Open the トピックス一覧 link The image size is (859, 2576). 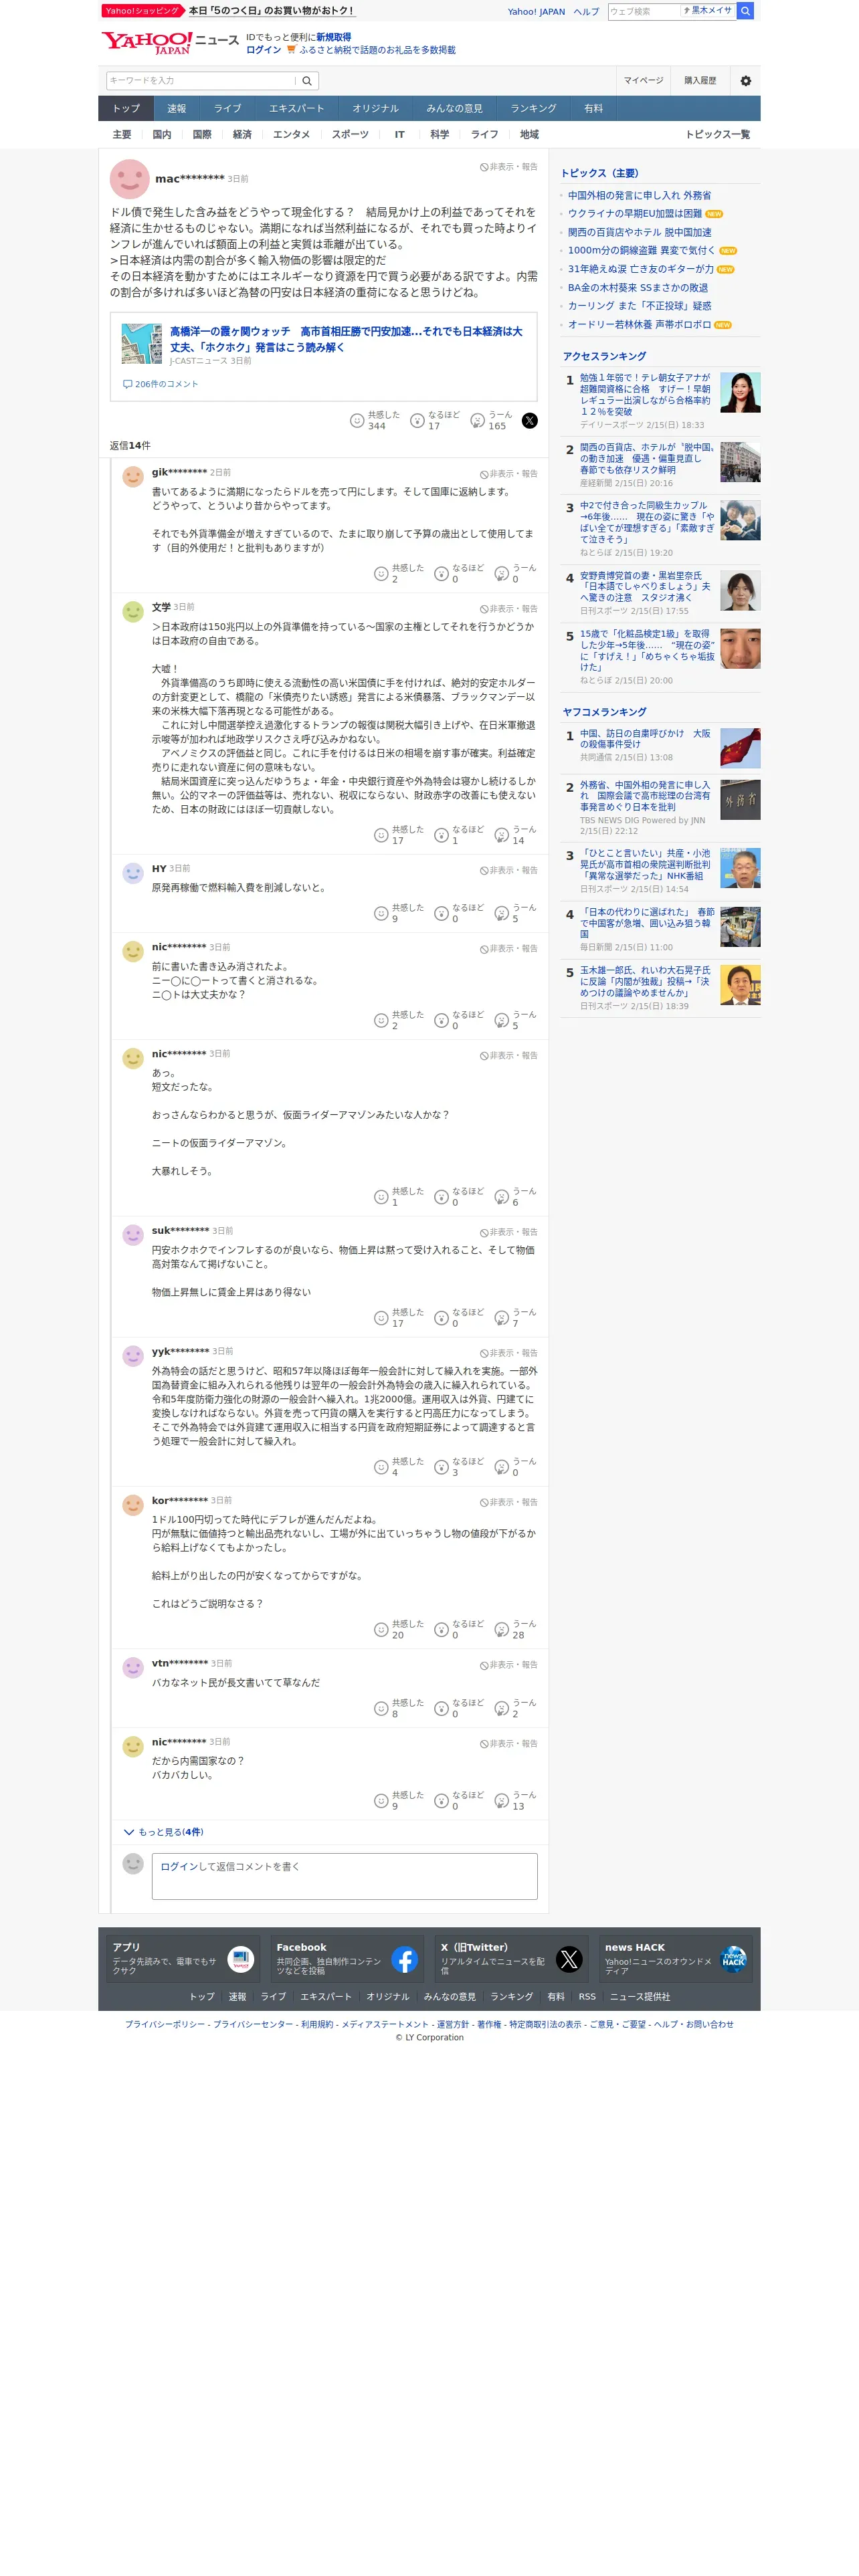coord(717,135)
